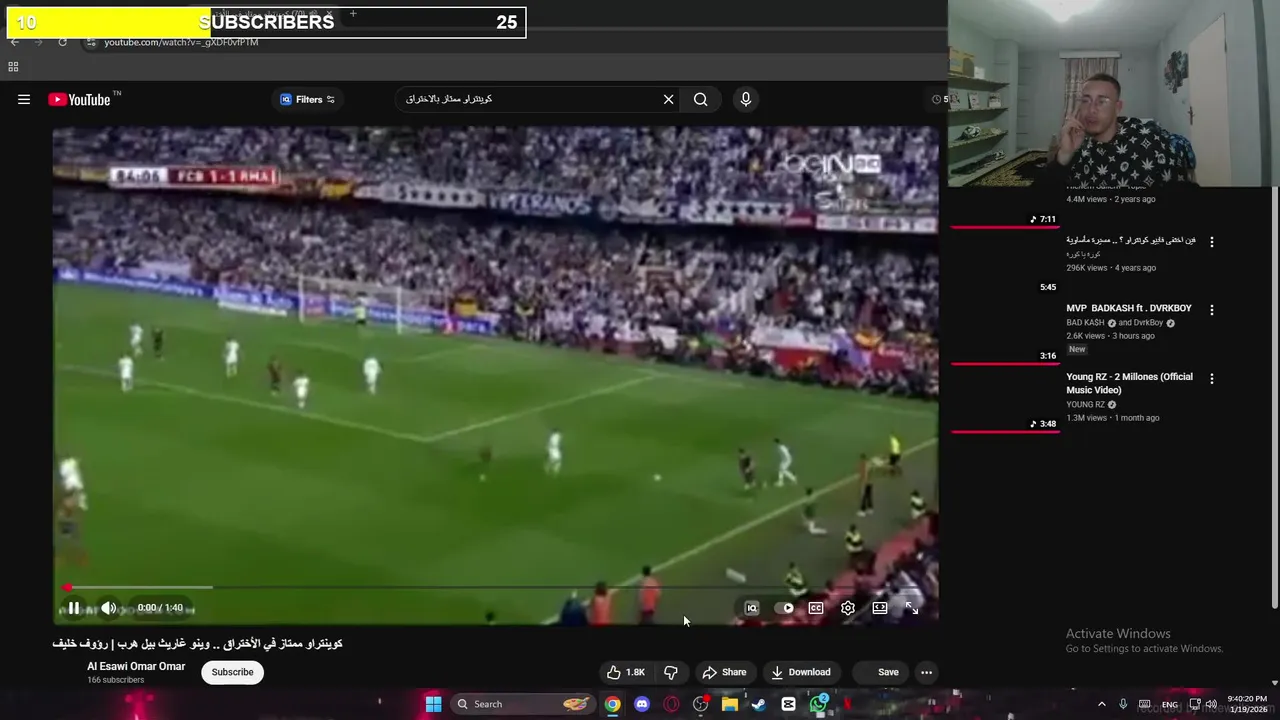Open Opera GX from taskbar
This screenshot has height=720, width=1280.
point(671,704)
